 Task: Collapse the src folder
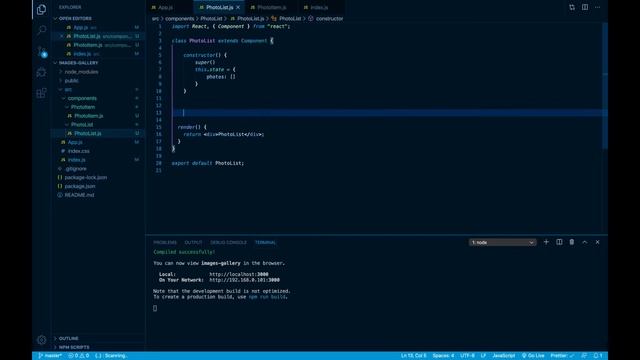(x=68, y=89)
